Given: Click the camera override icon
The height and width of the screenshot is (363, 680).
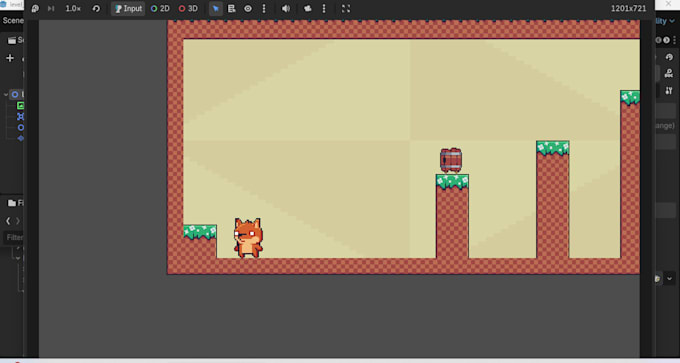Looking at the screenshot, I should (x=307, y=9).
